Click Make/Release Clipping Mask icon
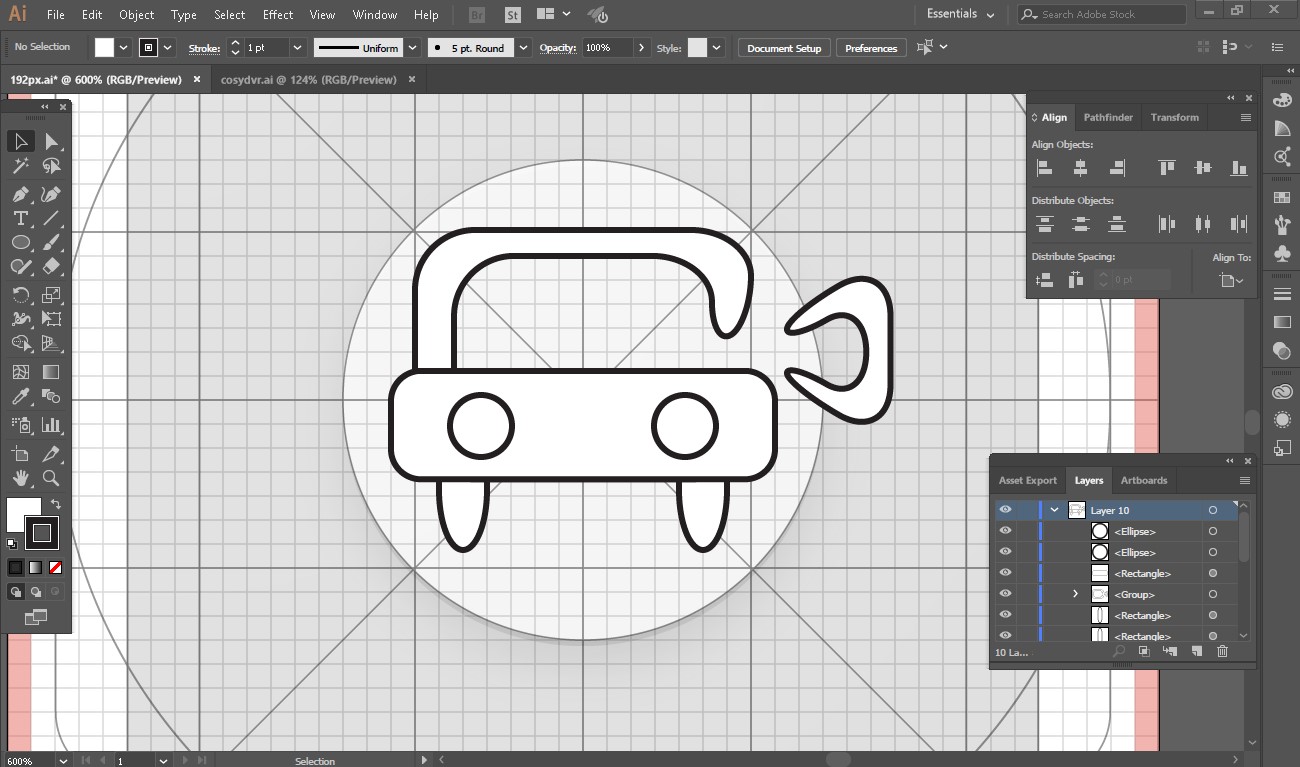The image size is (1300, 767). coord(1144,652)
